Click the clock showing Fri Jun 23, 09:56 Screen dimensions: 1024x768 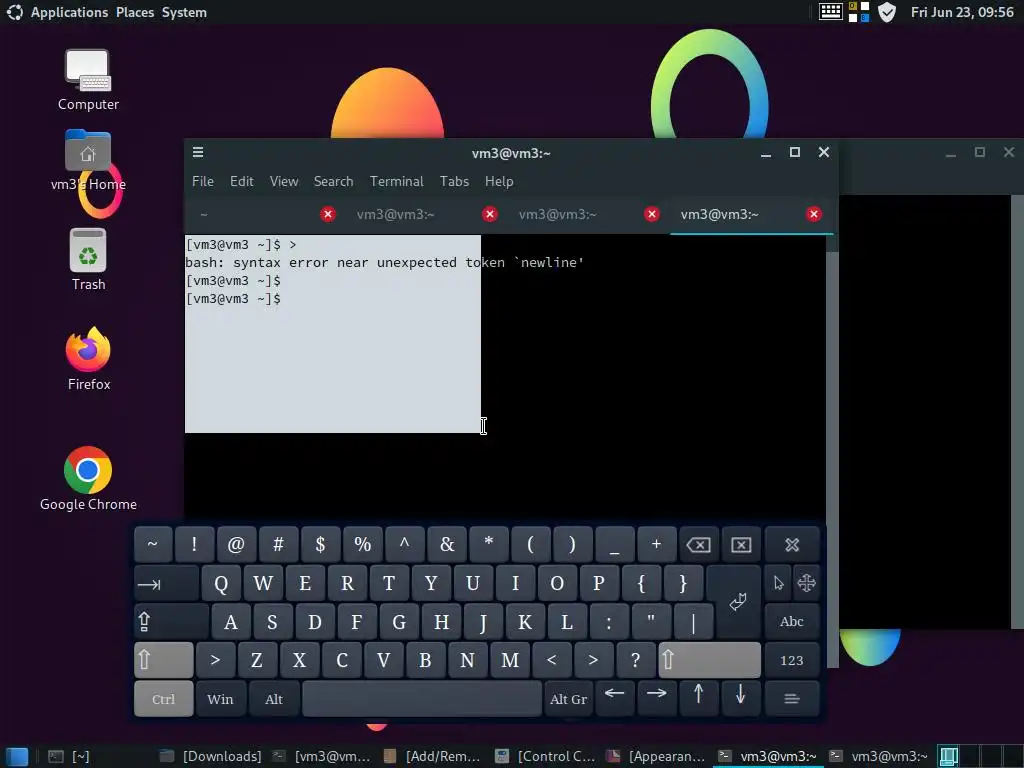pyautogui.click(x=962, y=12)
